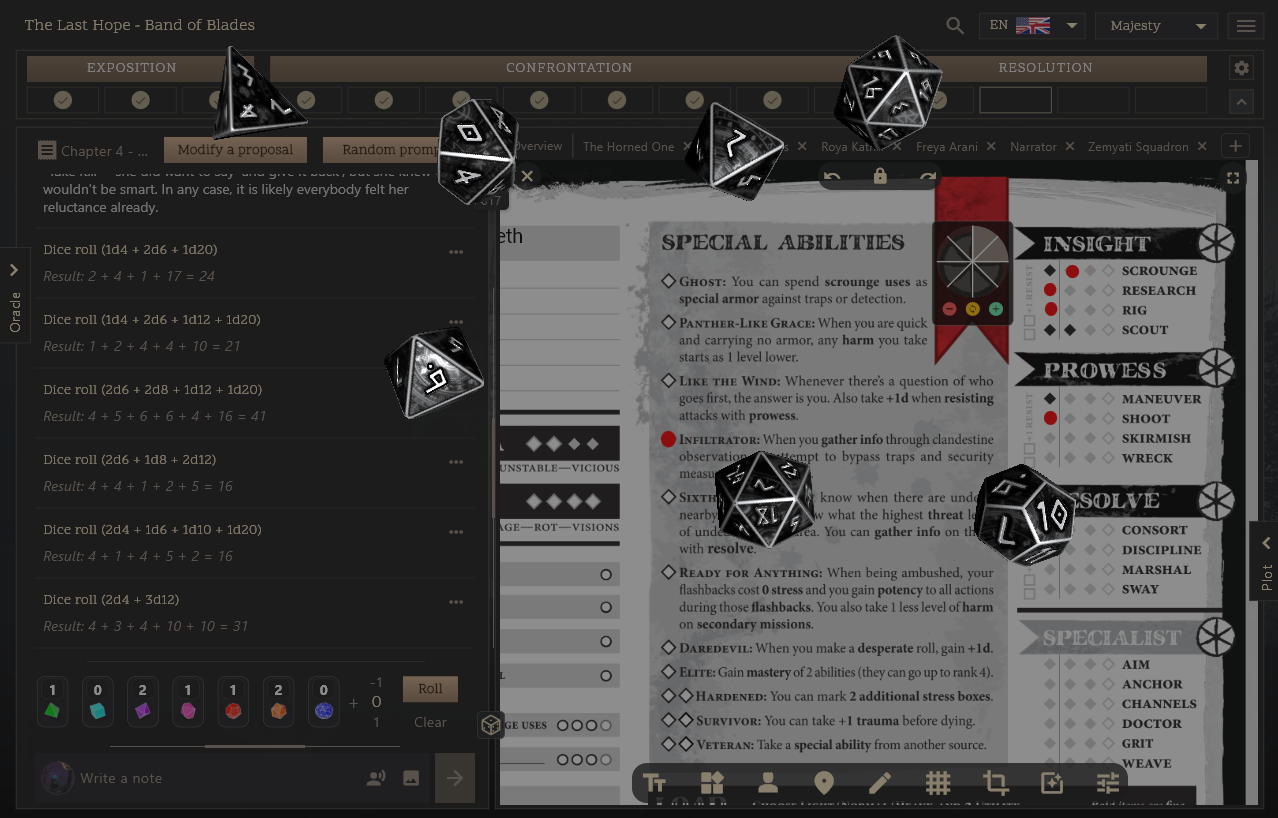The image size is (1278, 818).
Task: Select the shapes tool in the sheet toolbar
Action: tap(712, 783)
